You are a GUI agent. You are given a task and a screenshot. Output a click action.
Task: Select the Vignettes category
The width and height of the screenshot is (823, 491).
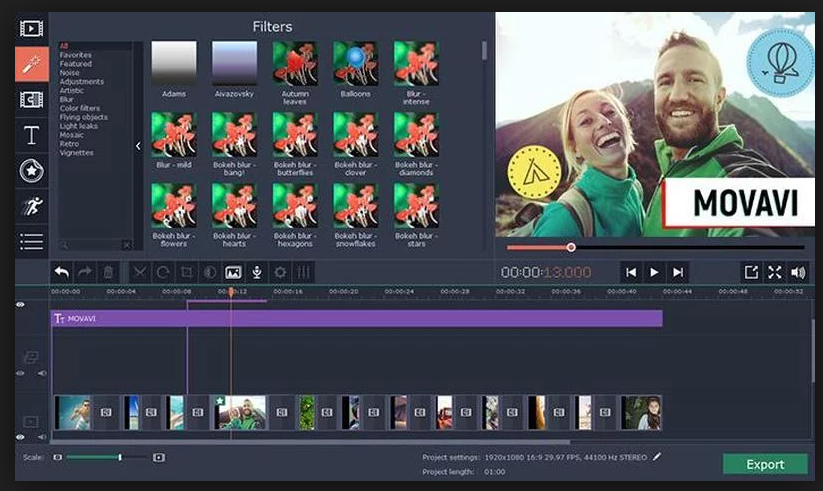[x=77, y=153]
